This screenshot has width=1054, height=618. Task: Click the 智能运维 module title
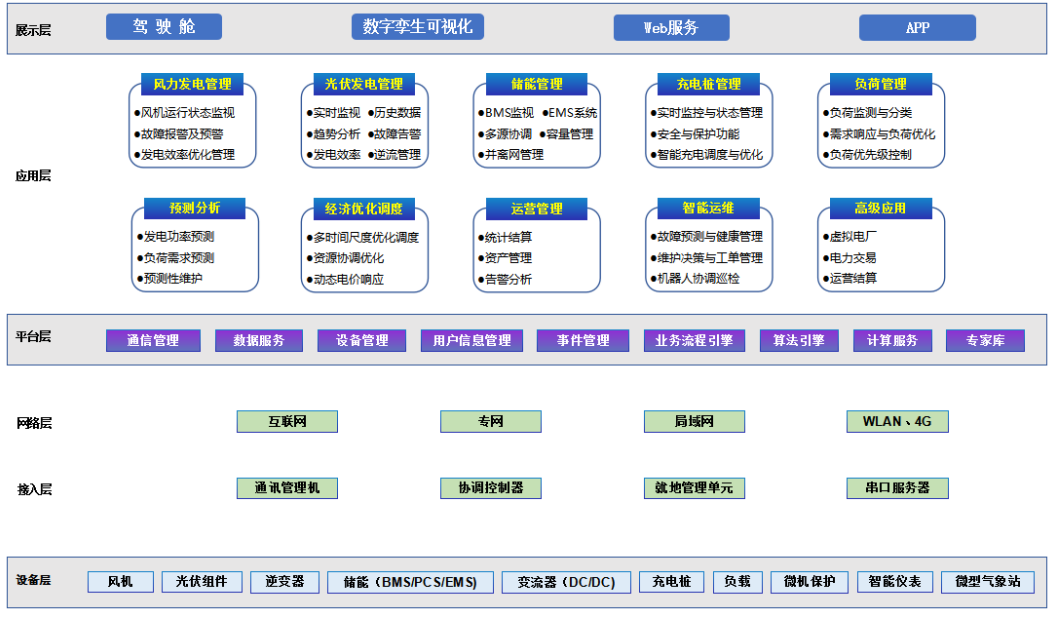tap(708, 208)
